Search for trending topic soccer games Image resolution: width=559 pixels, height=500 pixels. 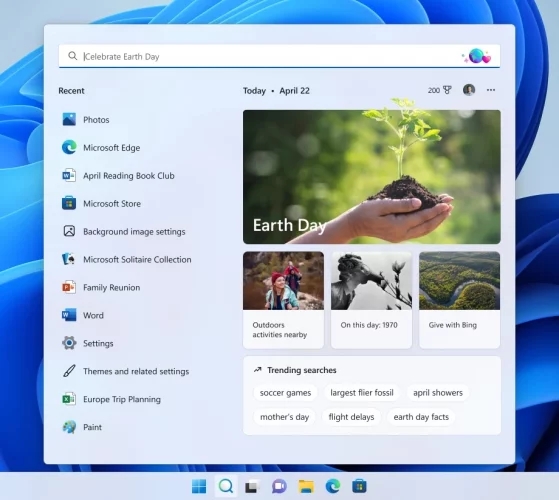pos(285,393)
